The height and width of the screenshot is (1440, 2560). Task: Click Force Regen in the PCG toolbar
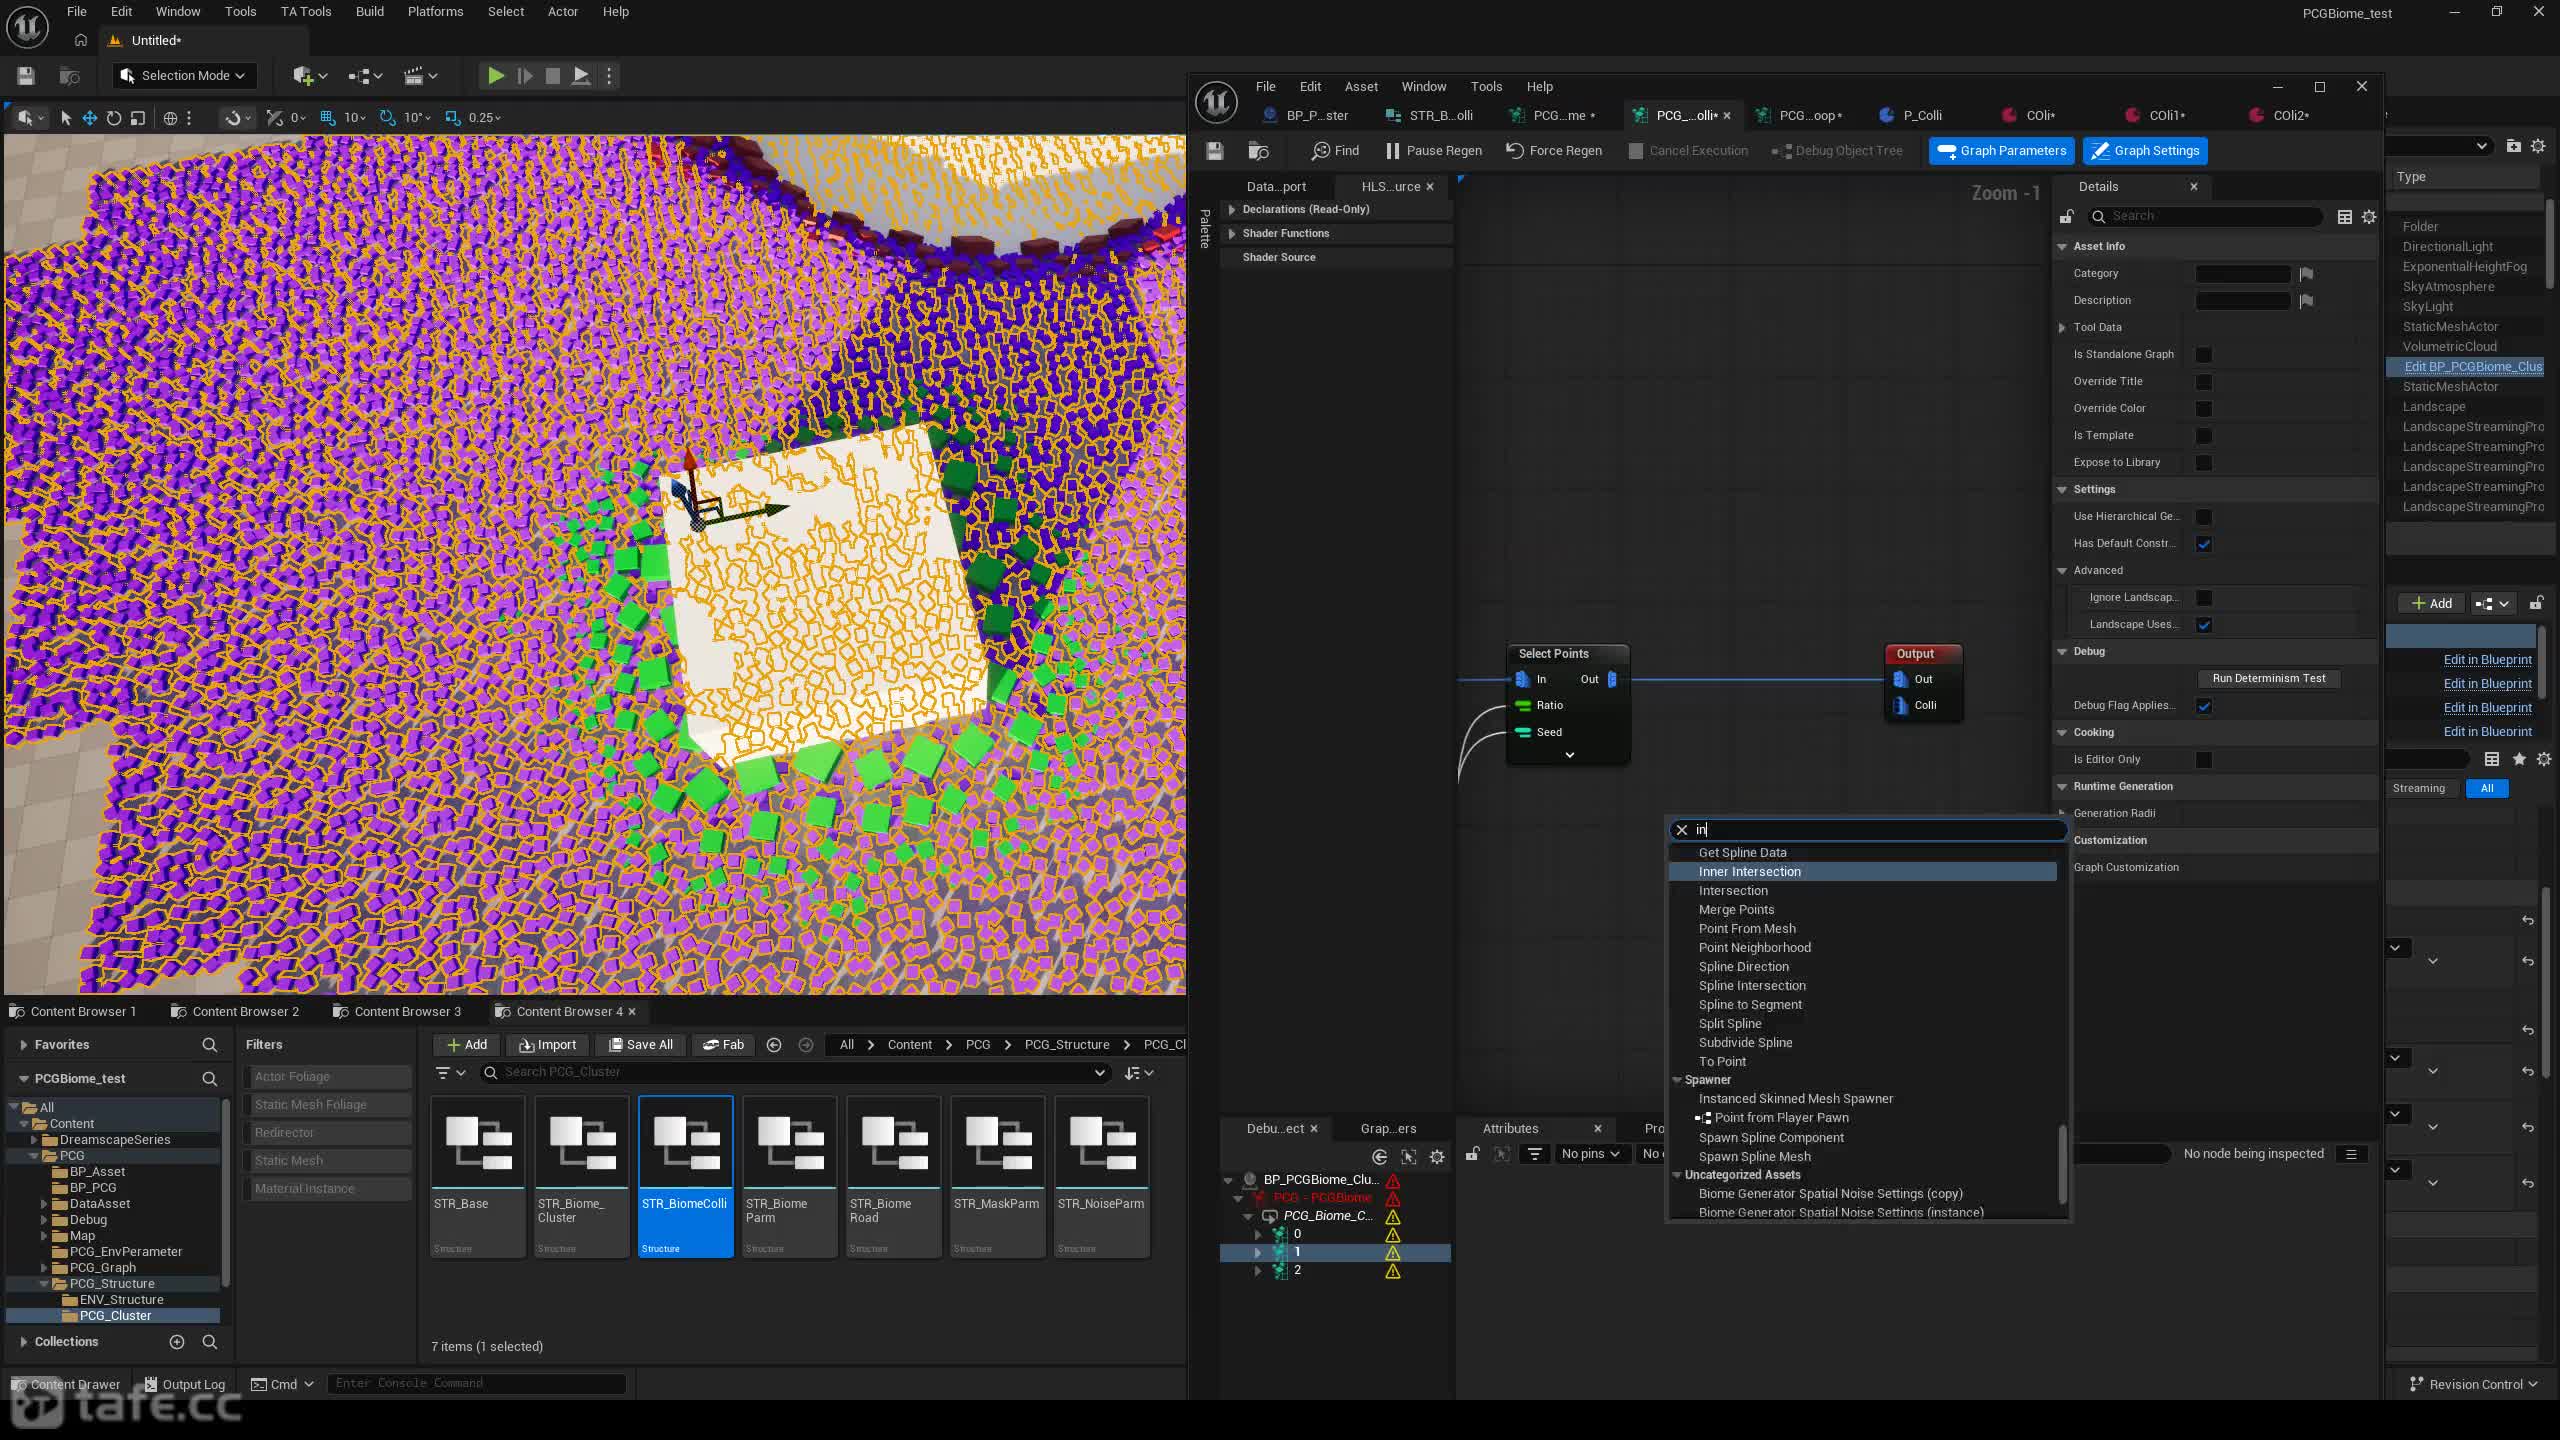[1554, 151]
